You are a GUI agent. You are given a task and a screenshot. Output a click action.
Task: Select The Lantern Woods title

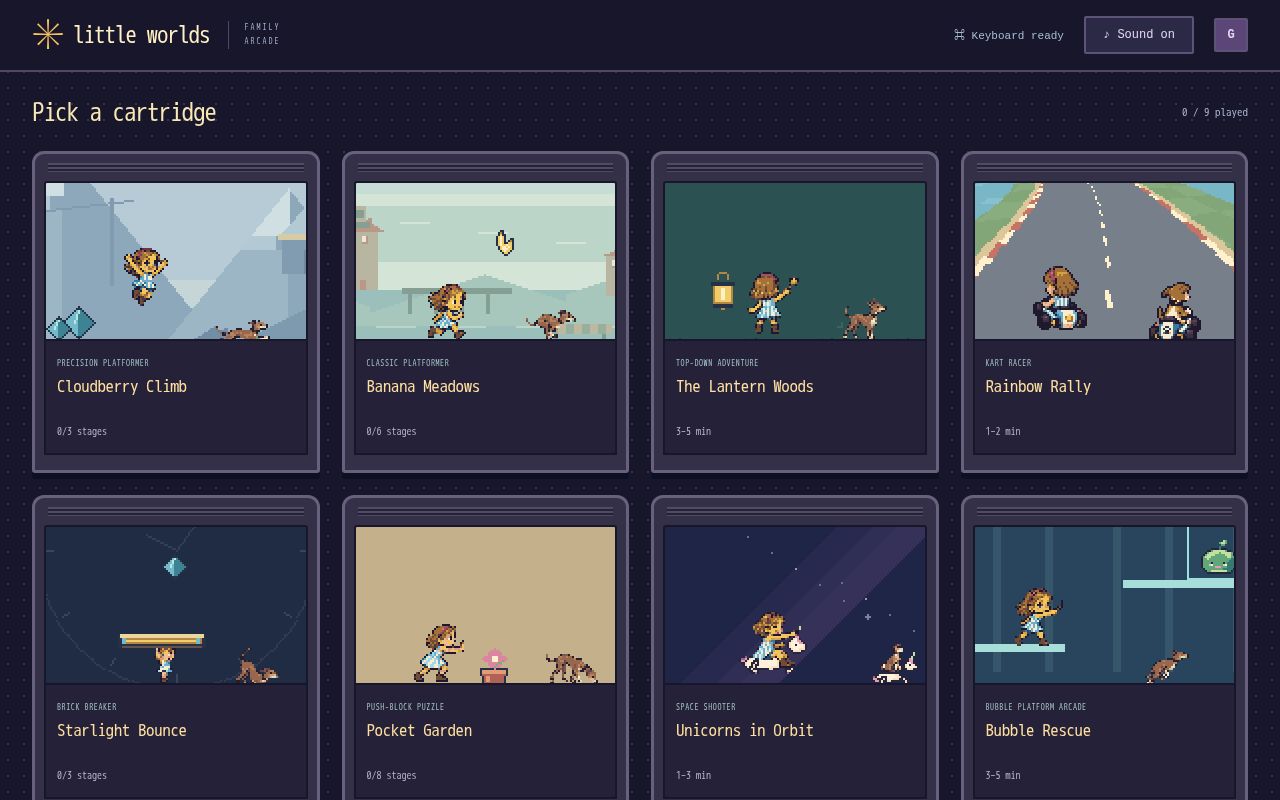pyautogui.click(x=745, y=387)
